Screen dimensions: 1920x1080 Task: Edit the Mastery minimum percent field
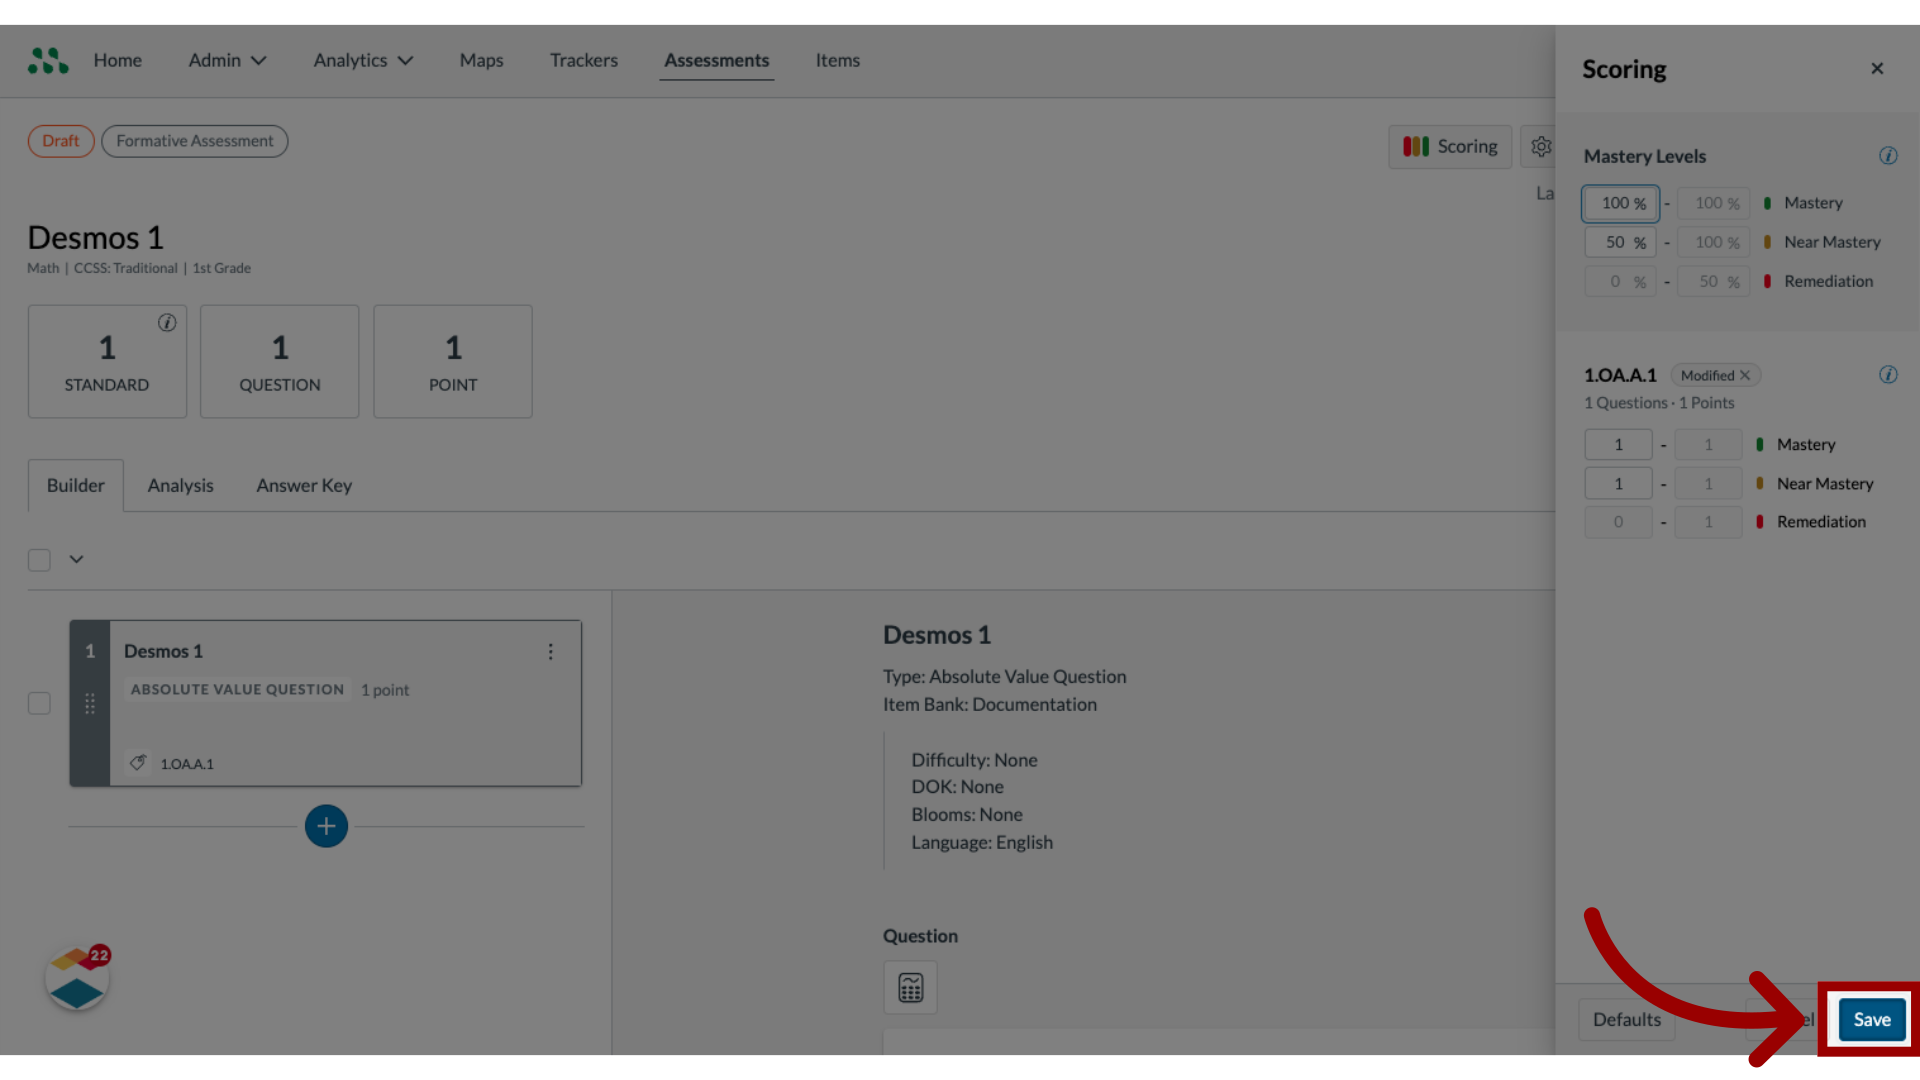pos(1620,203)
